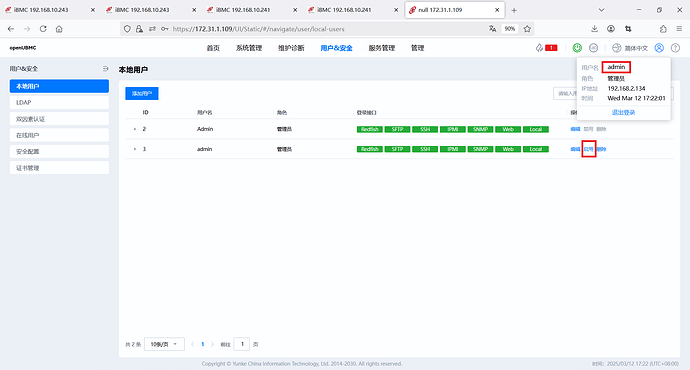Open the browser hamburger menu
The height and width of the screenshot is (370, 690).
point(679,29)
